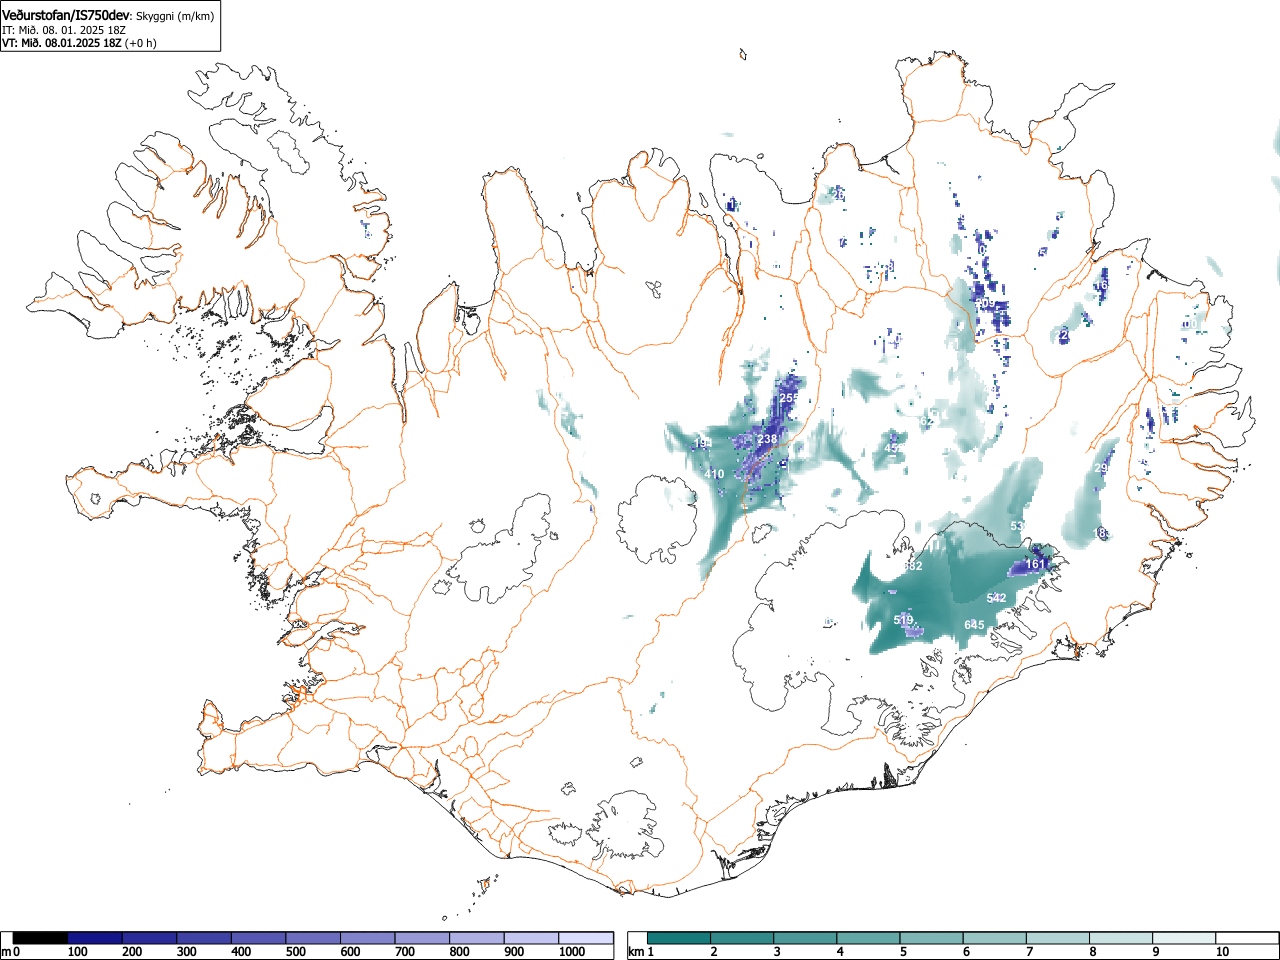Click the 4–5 km legend segment

pyautogui.click(x=868, y=938)
